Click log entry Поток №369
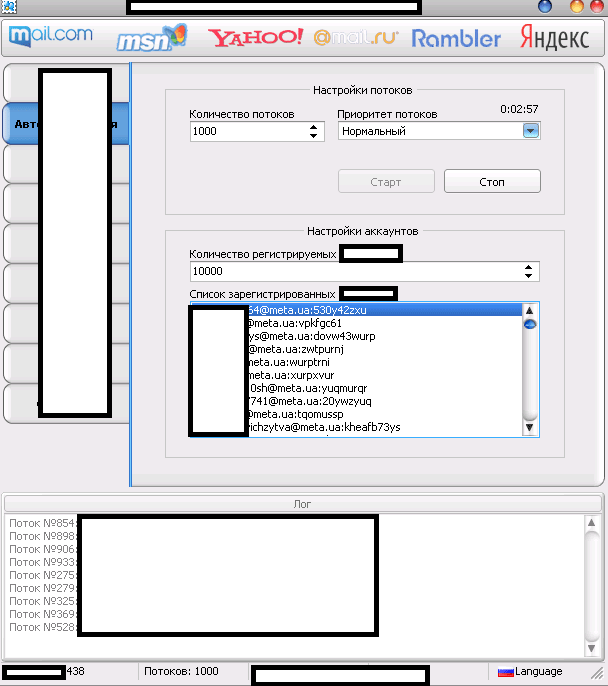608x686 pixels. click(42, 614)
